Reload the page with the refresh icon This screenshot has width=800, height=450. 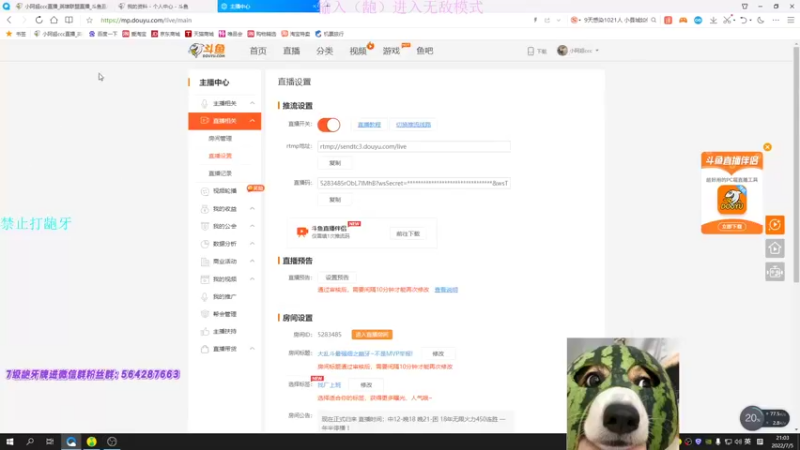pos(39,20)
